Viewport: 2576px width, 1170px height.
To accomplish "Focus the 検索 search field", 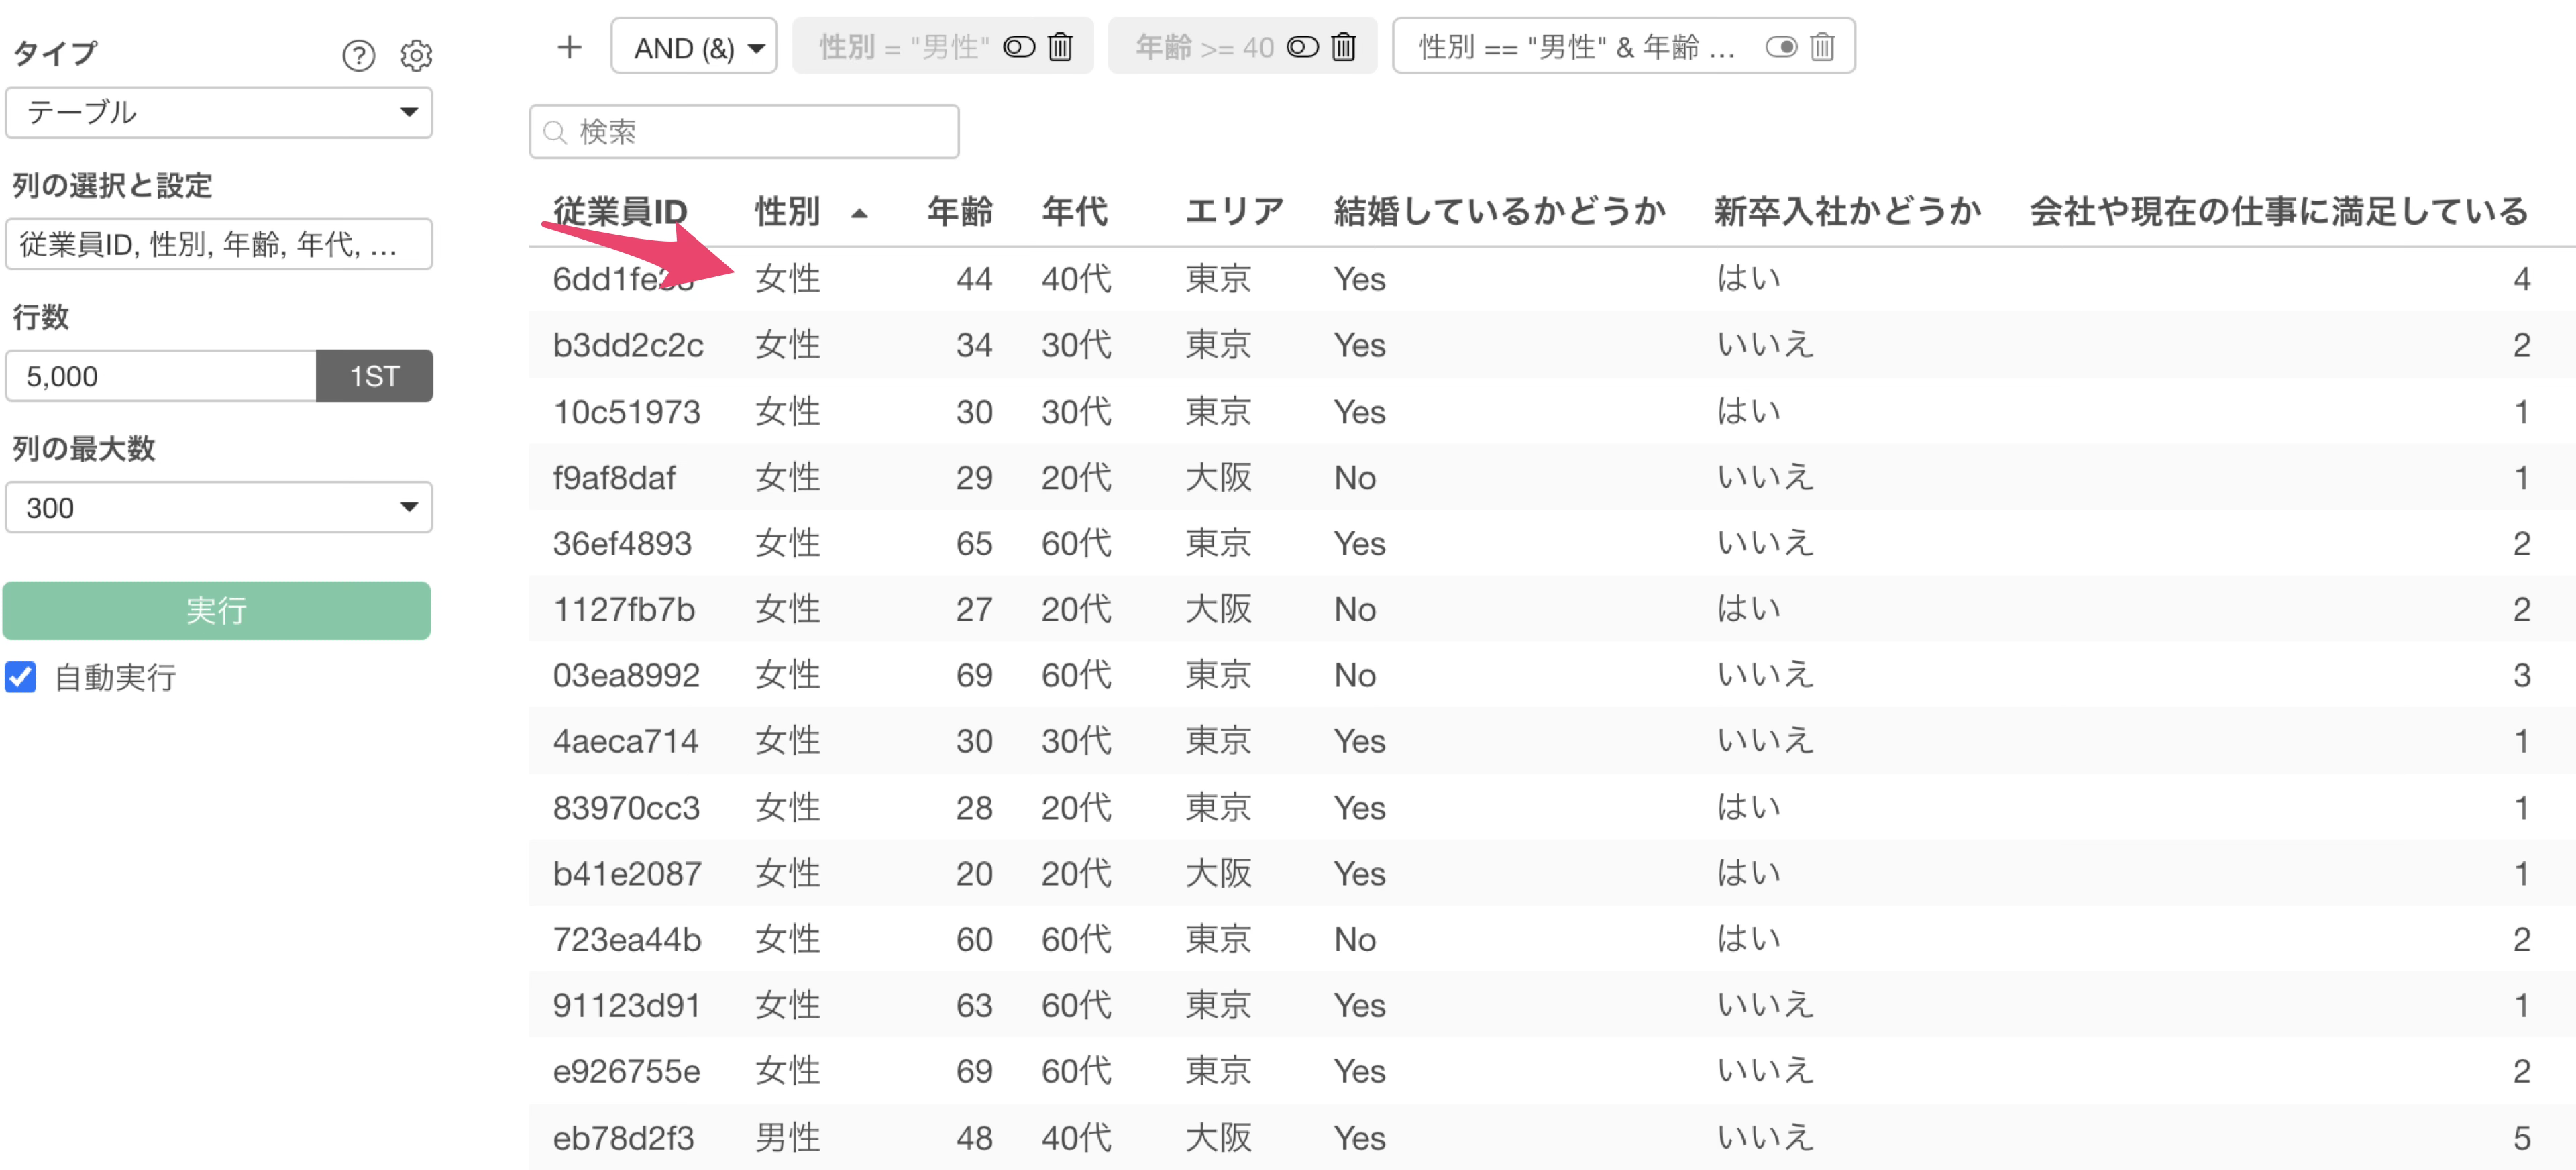I will coord(760,132).
